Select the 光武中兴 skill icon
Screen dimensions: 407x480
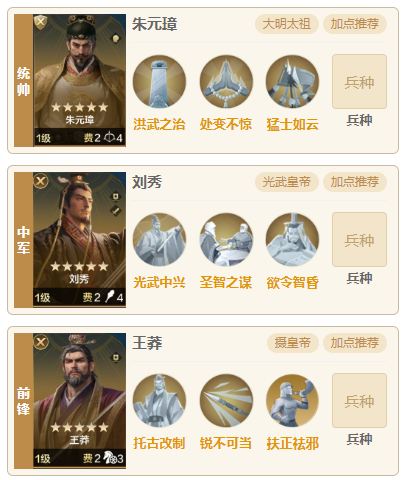click(159, 239)
